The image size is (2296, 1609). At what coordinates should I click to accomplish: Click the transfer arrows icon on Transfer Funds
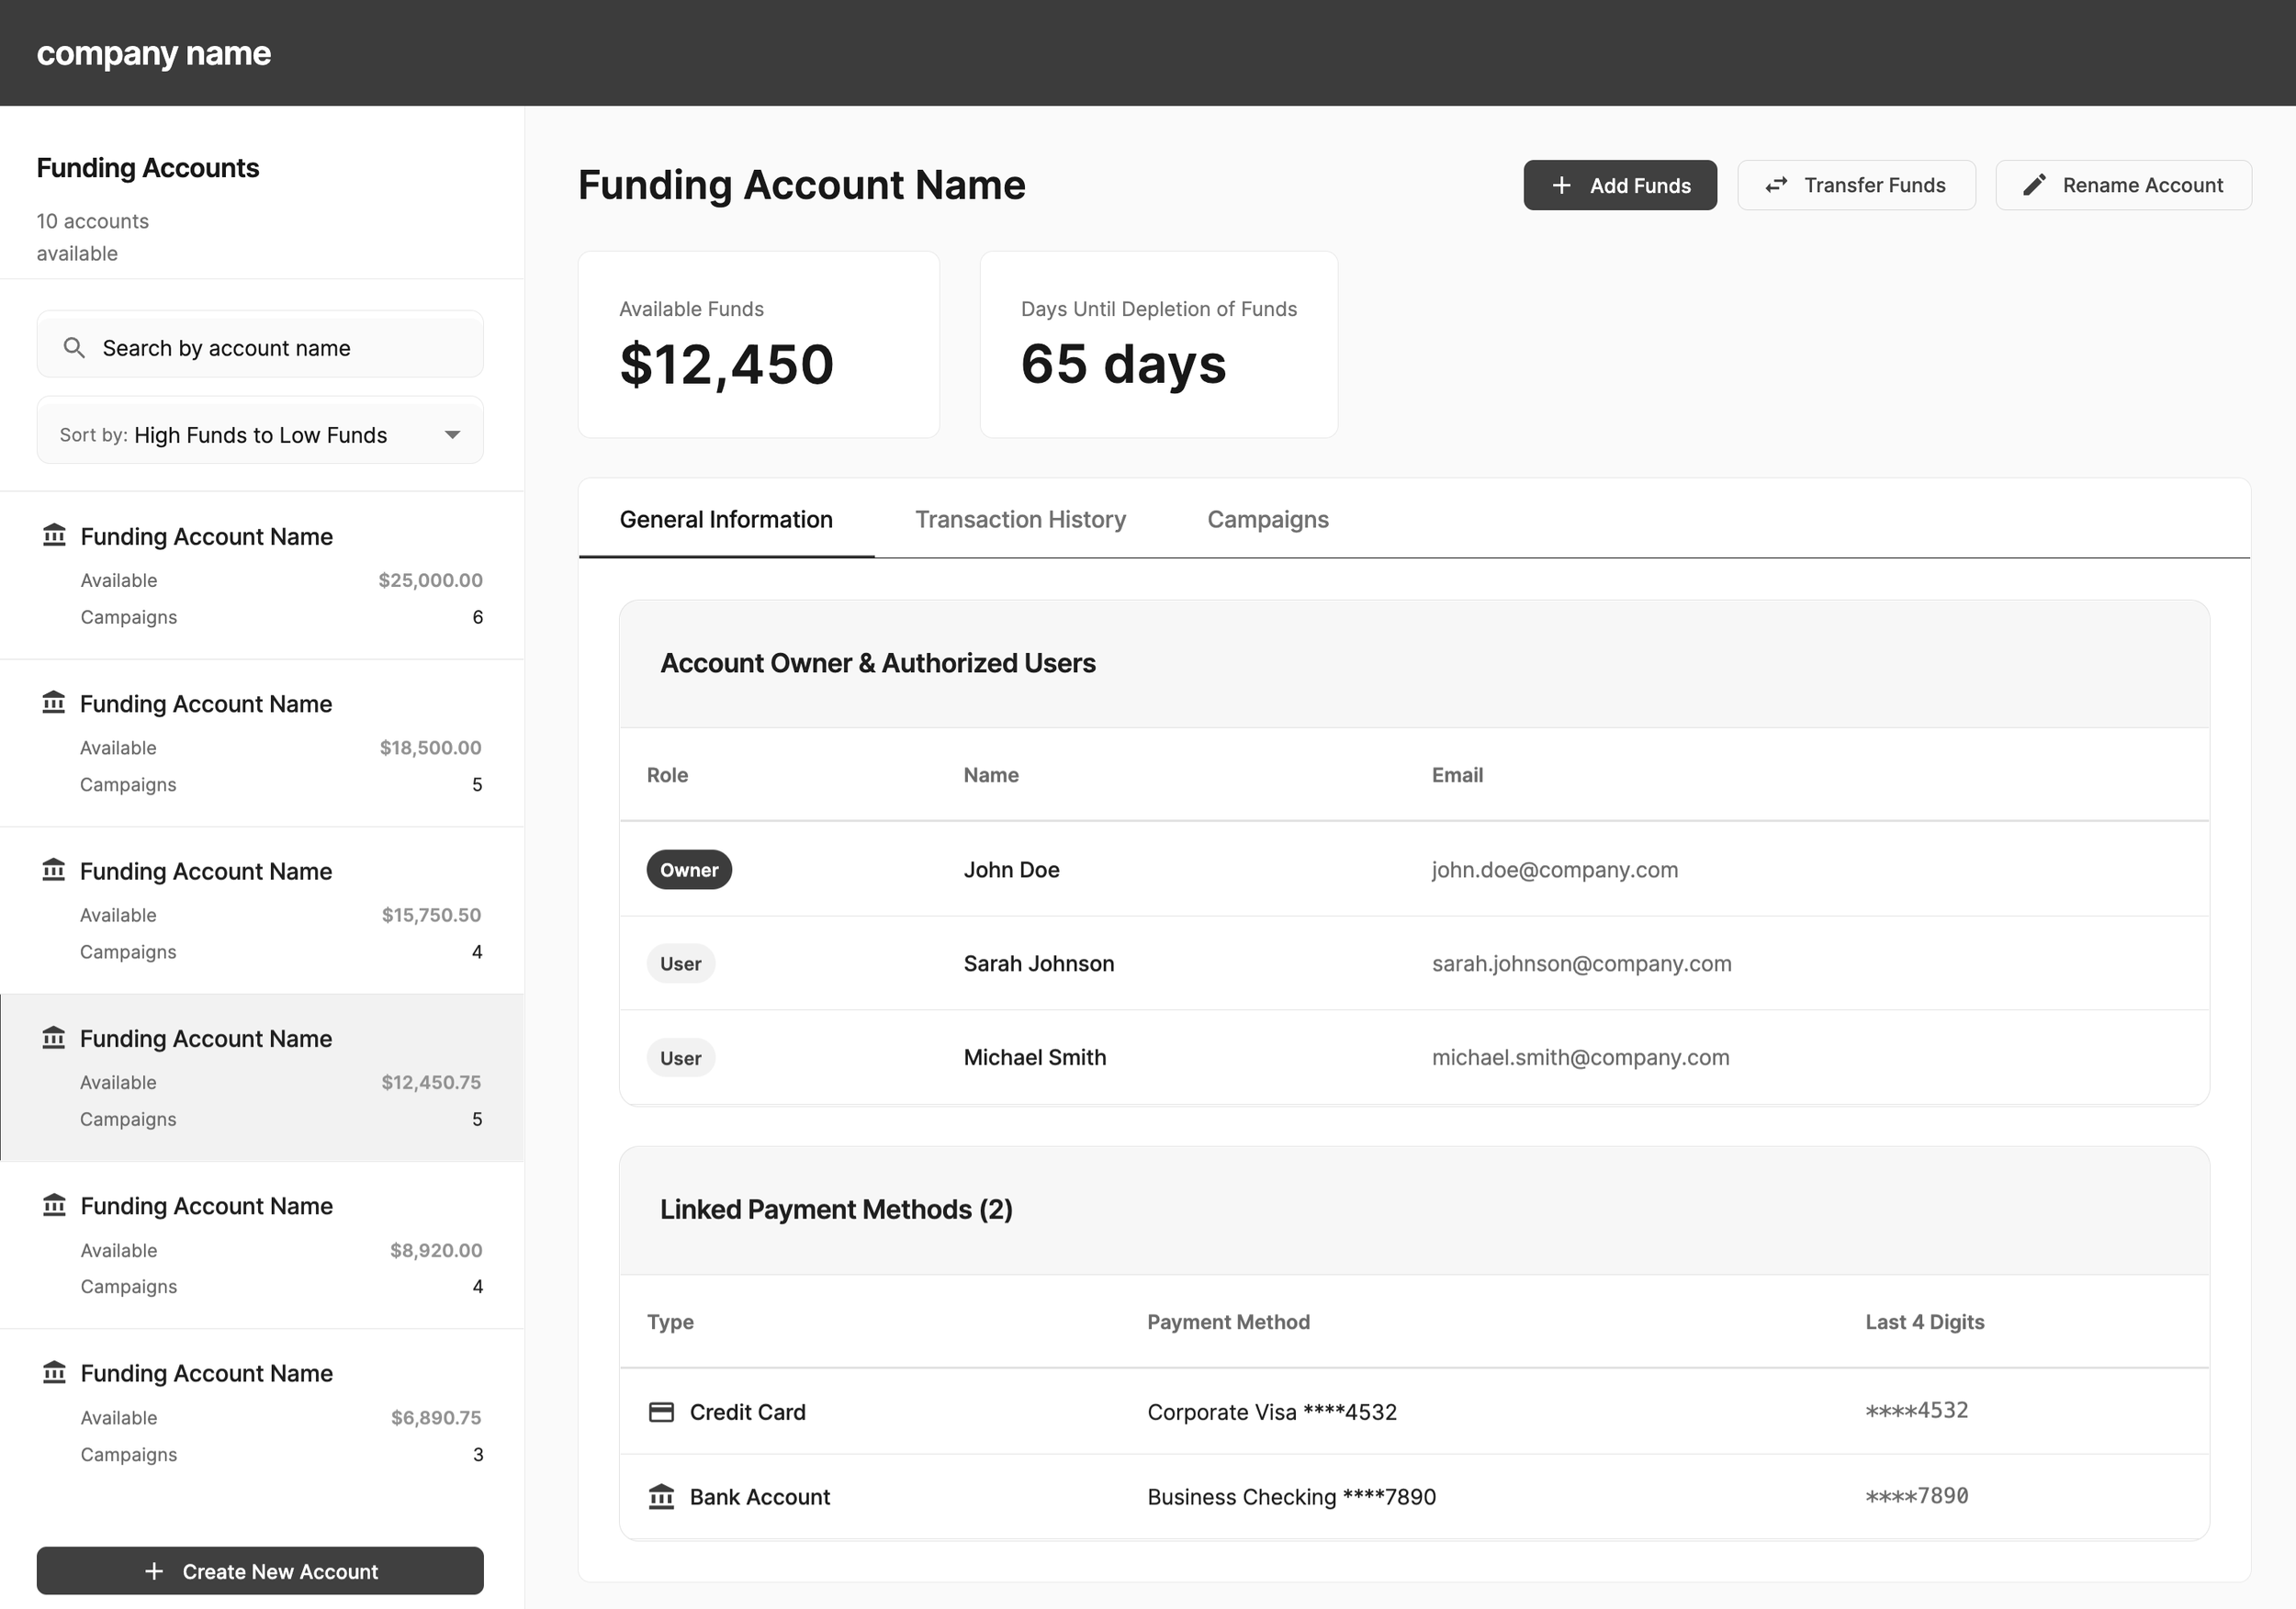pos(1777,185)
